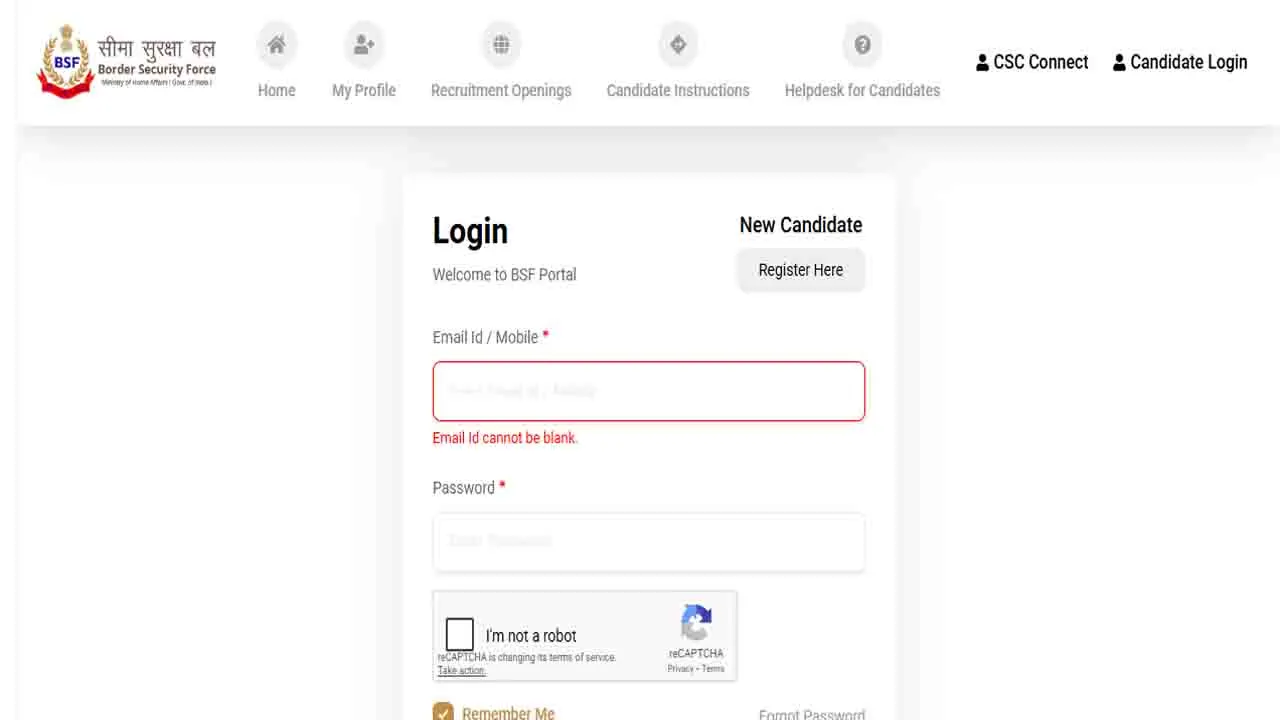The height and width of the screenshot is (720, 1280).
Task: Open the Recruitment Openings menu item
Action: click(x=501, y=90)
